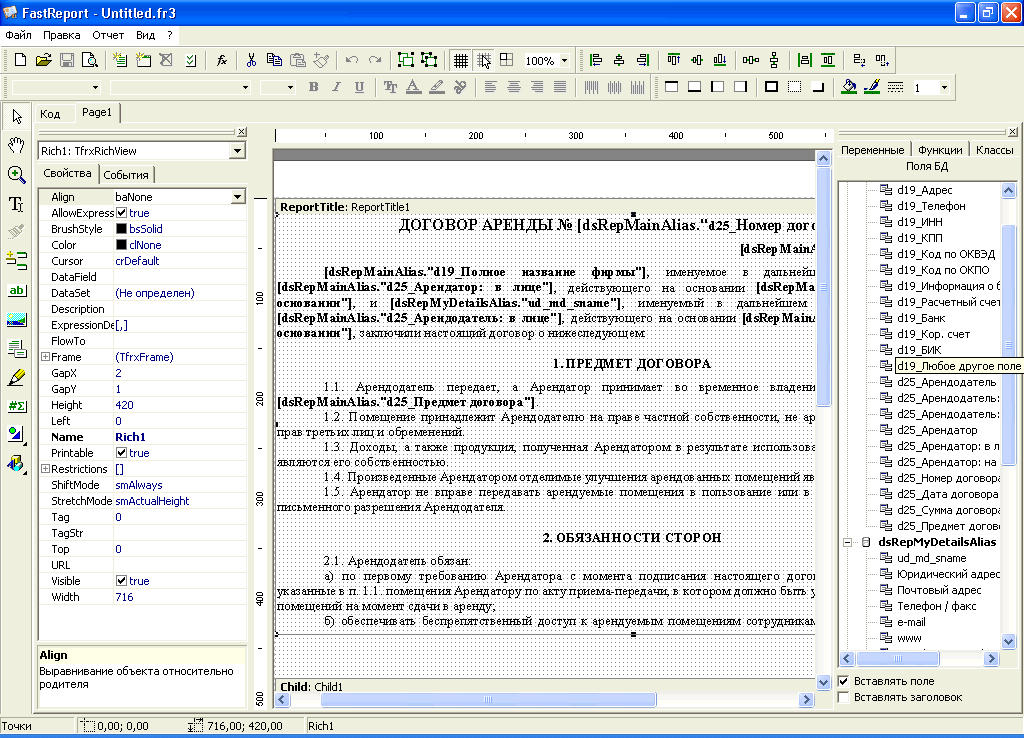Insert a Picture object from the toolbox

16,320
